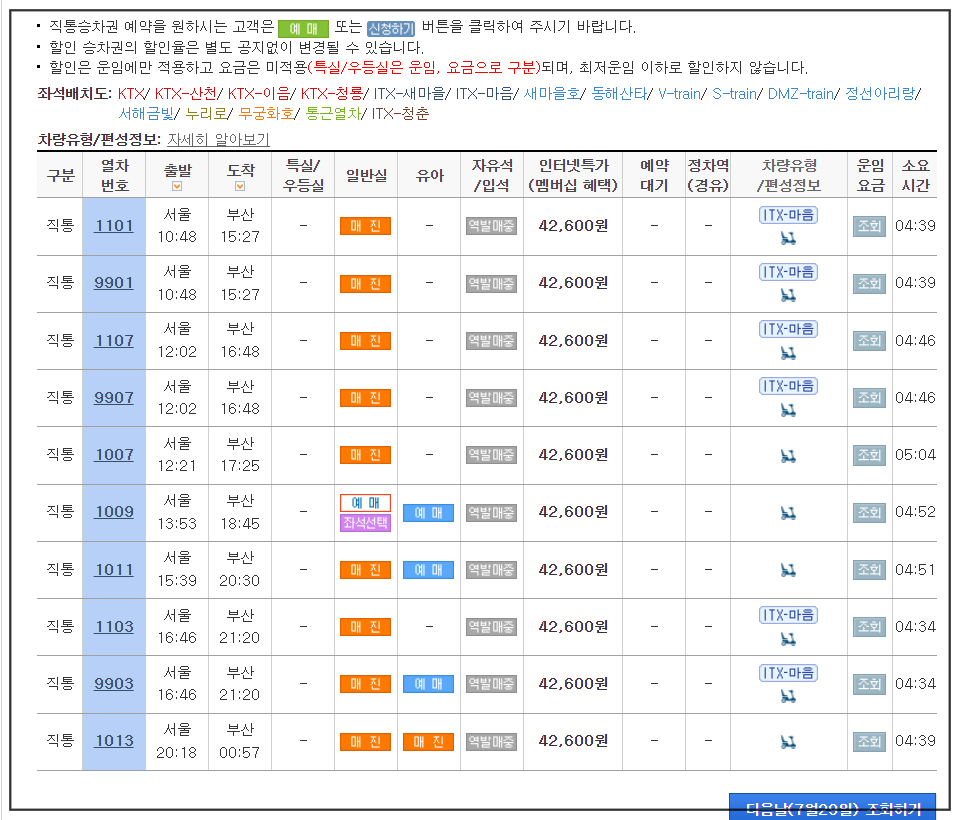This screenshot has height=820, width=960.
Task: Book general seat 예매 for train 1009
Action: pyautogui.click(x=366, y=503)
